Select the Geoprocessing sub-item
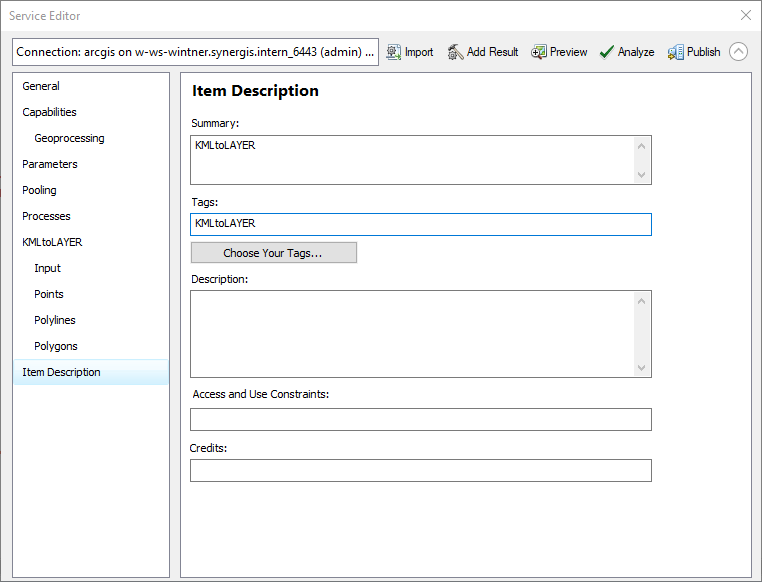 [69, 138]
